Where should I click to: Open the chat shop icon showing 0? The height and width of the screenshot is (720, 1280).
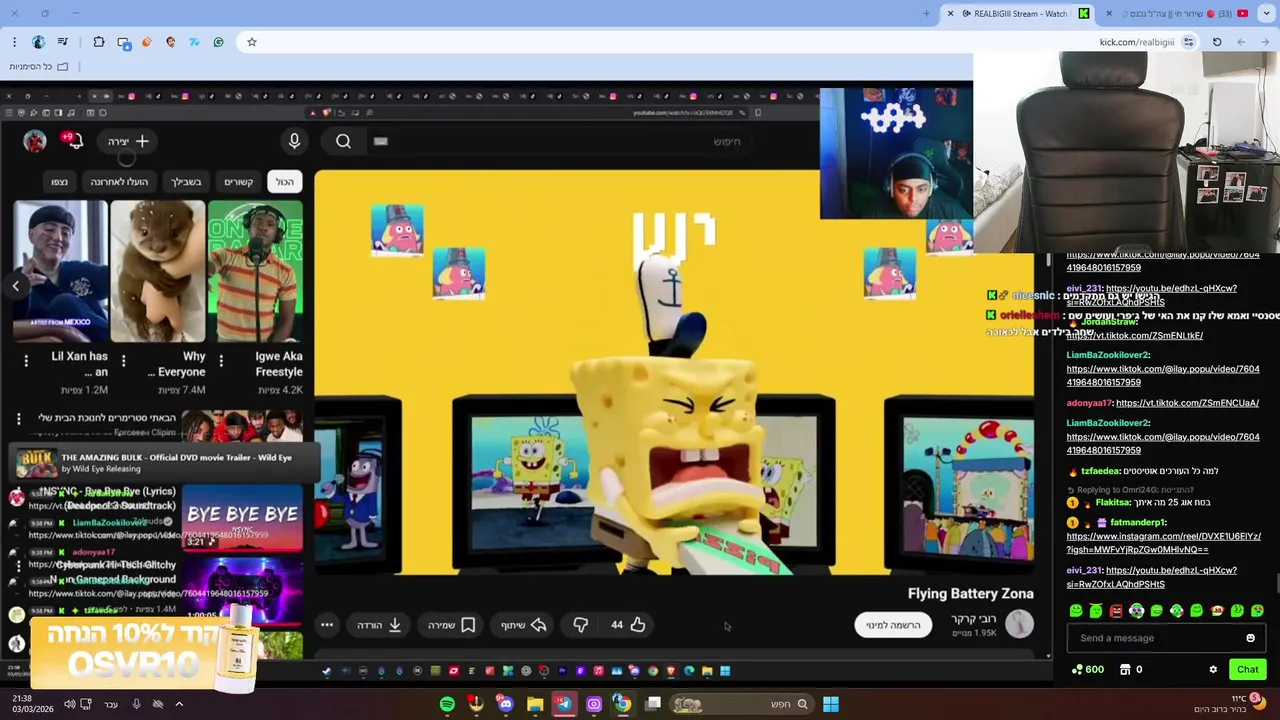click(1130, 670)
